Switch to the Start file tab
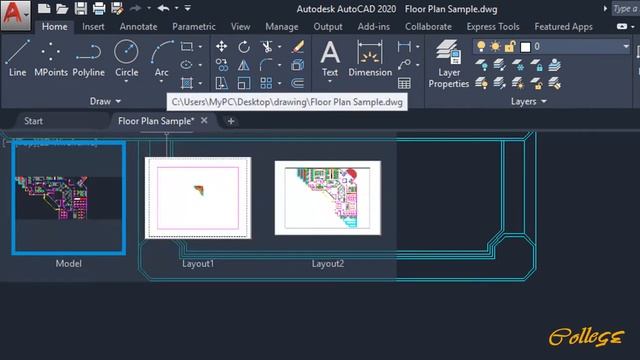This screenshot has width=640, height=360. point(33,121)
